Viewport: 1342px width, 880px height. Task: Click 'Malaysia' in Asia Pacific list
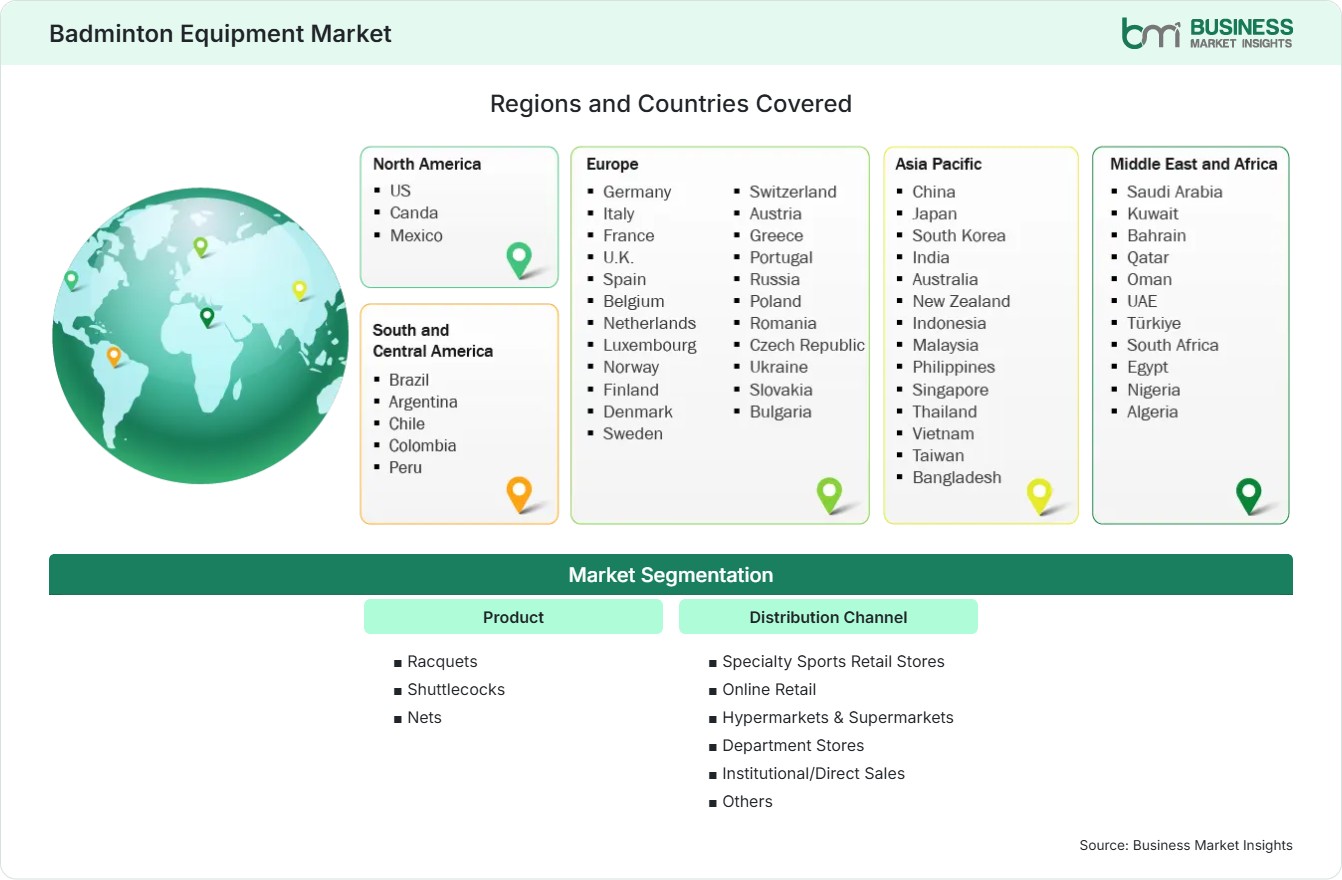945,346
